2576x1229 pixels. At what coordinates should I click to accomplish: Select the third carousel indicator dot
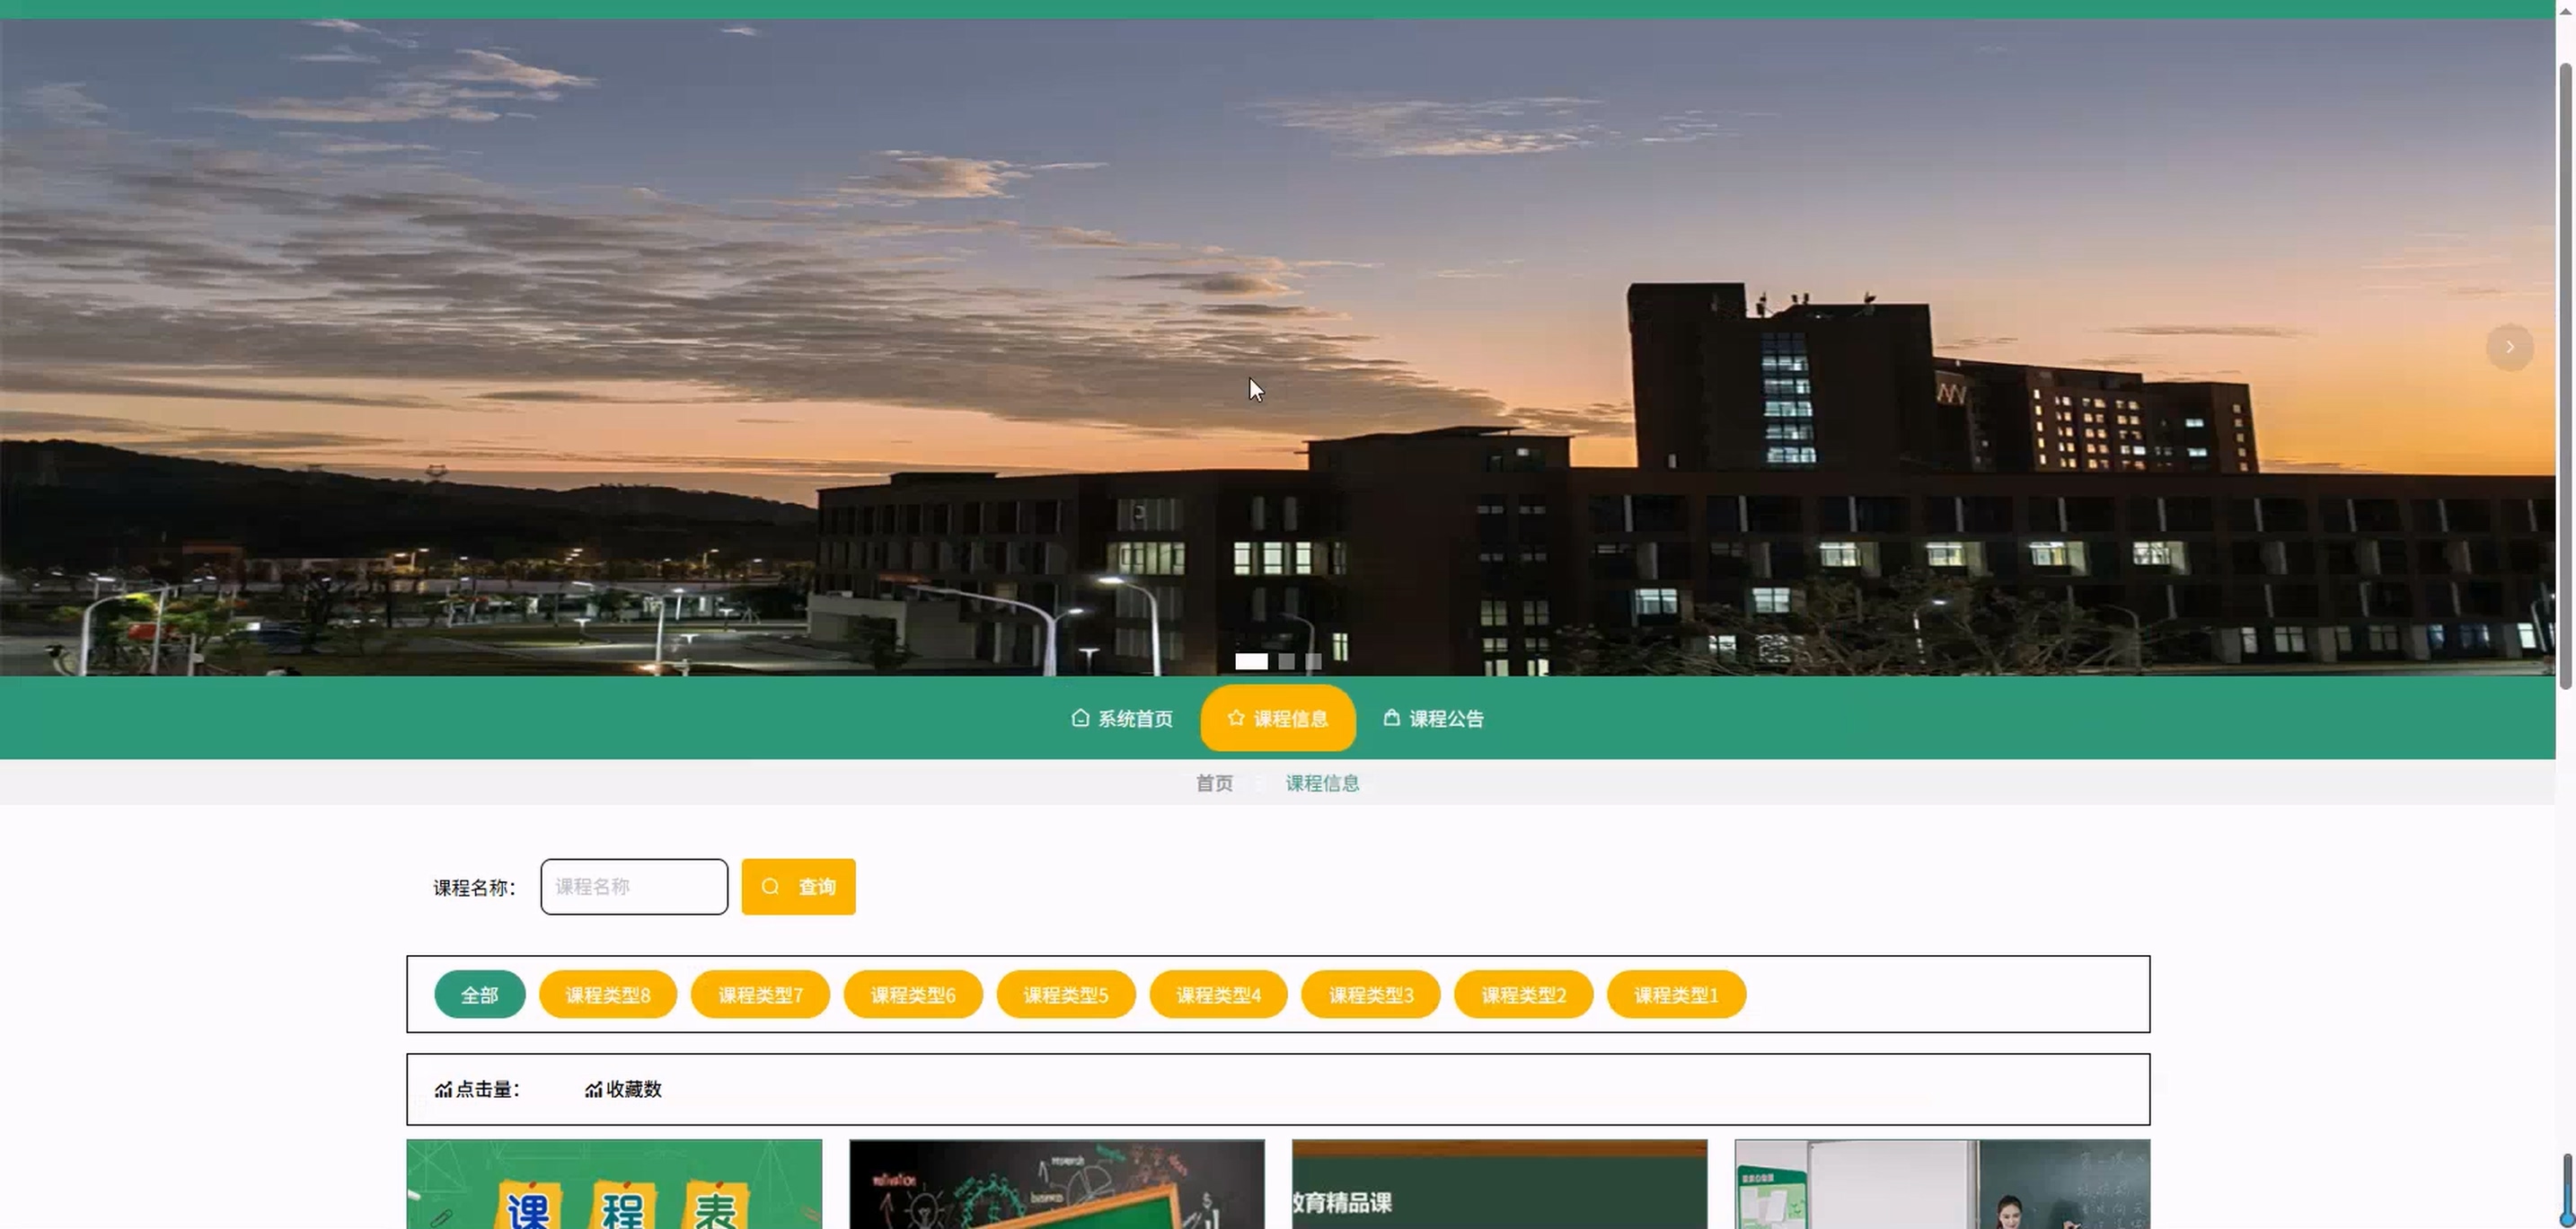click(1313, 661)
